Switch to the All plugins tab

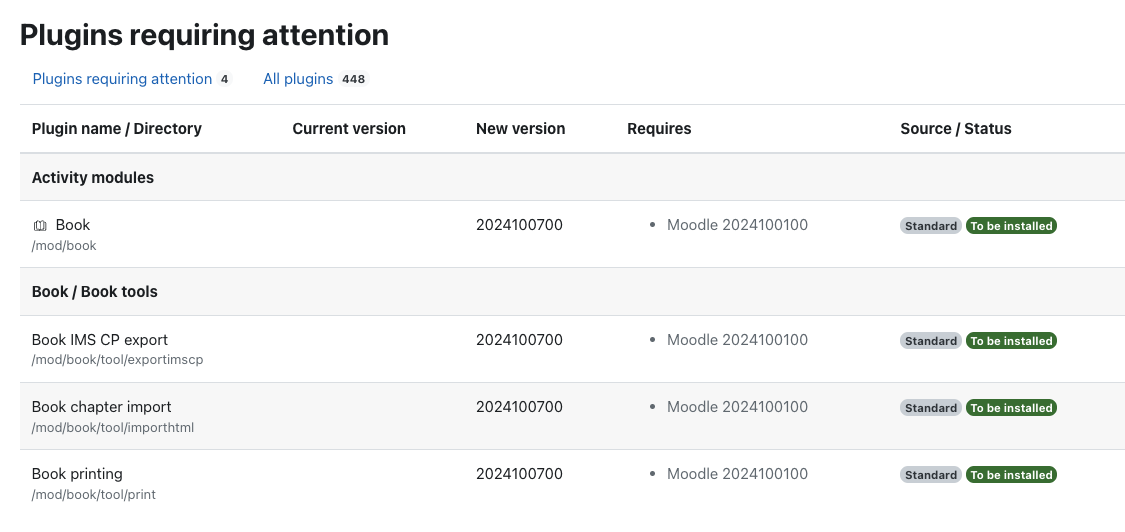click(315, 79)
